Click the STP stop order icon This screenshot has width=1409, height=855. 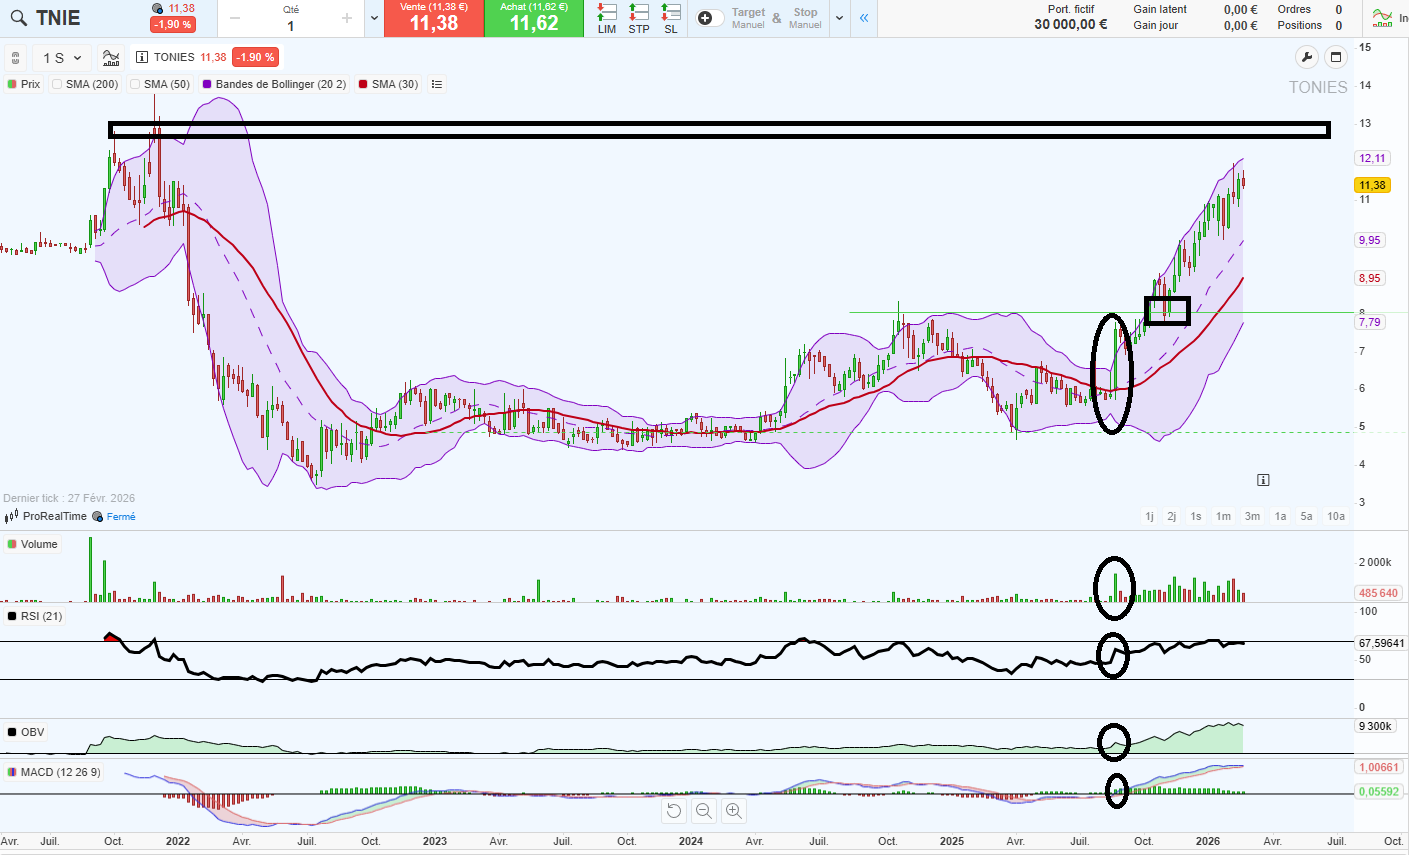pos(639,18)
